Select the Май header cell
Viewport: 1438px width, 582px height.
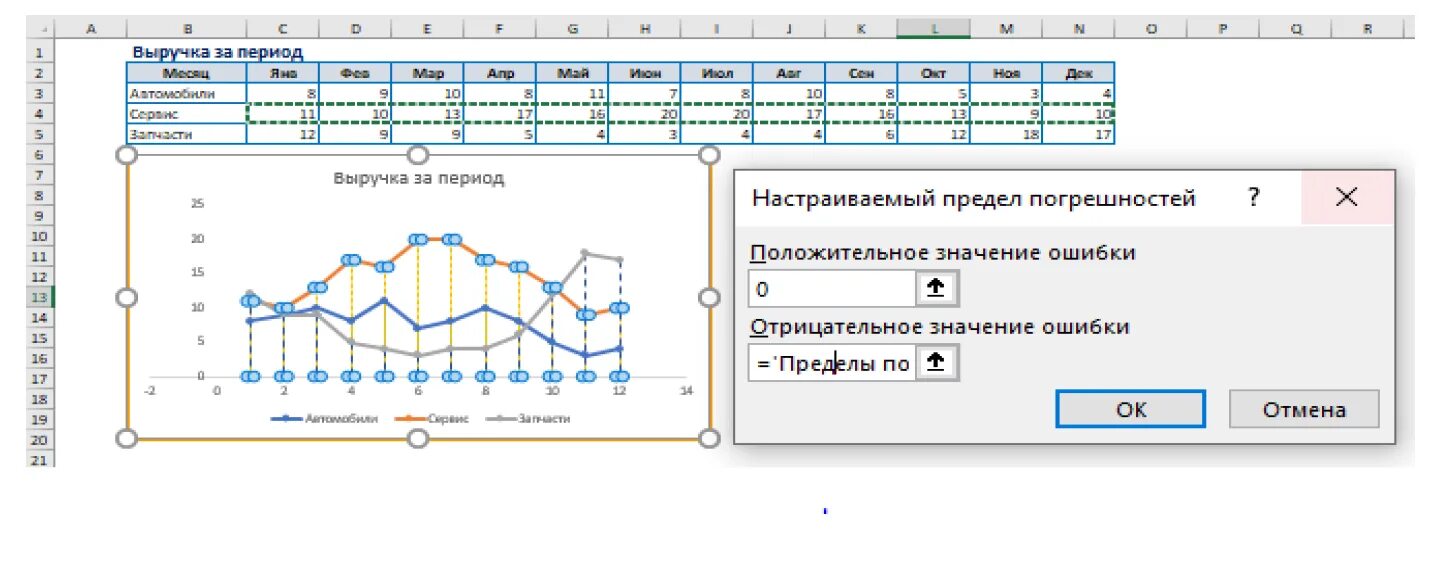(572, 73)
